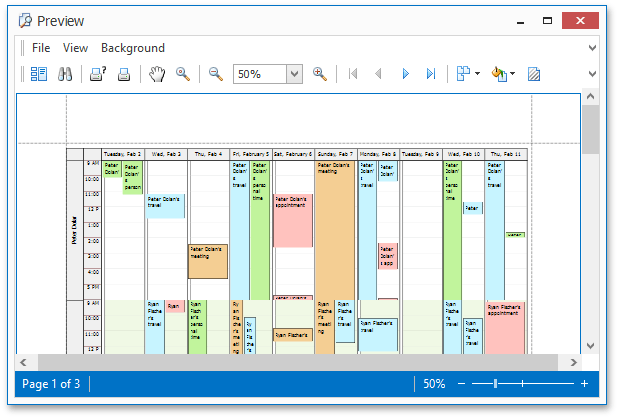620x420 pixels.
Task: Click the minus button beside zoom slider
Action: tap(461, 384)
